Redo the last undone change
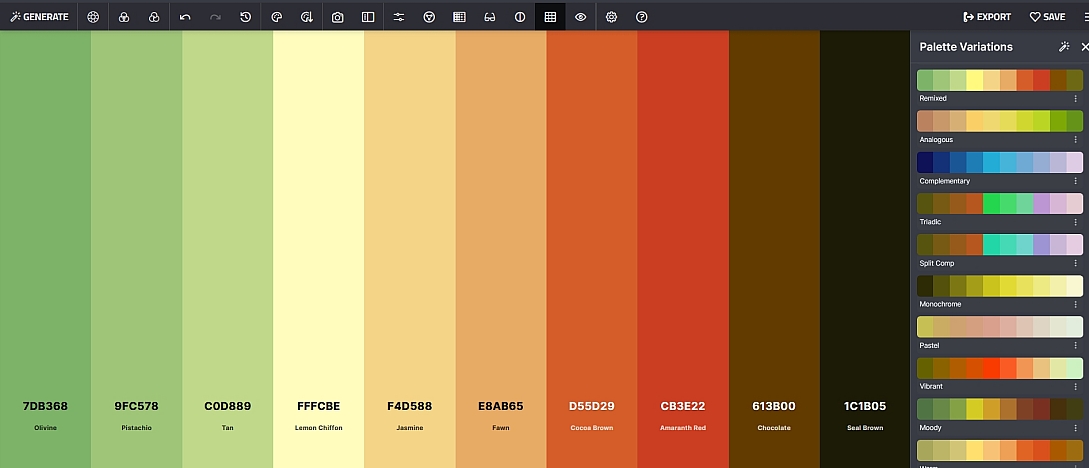The image size is (1089, 468). tap(215, 17)
